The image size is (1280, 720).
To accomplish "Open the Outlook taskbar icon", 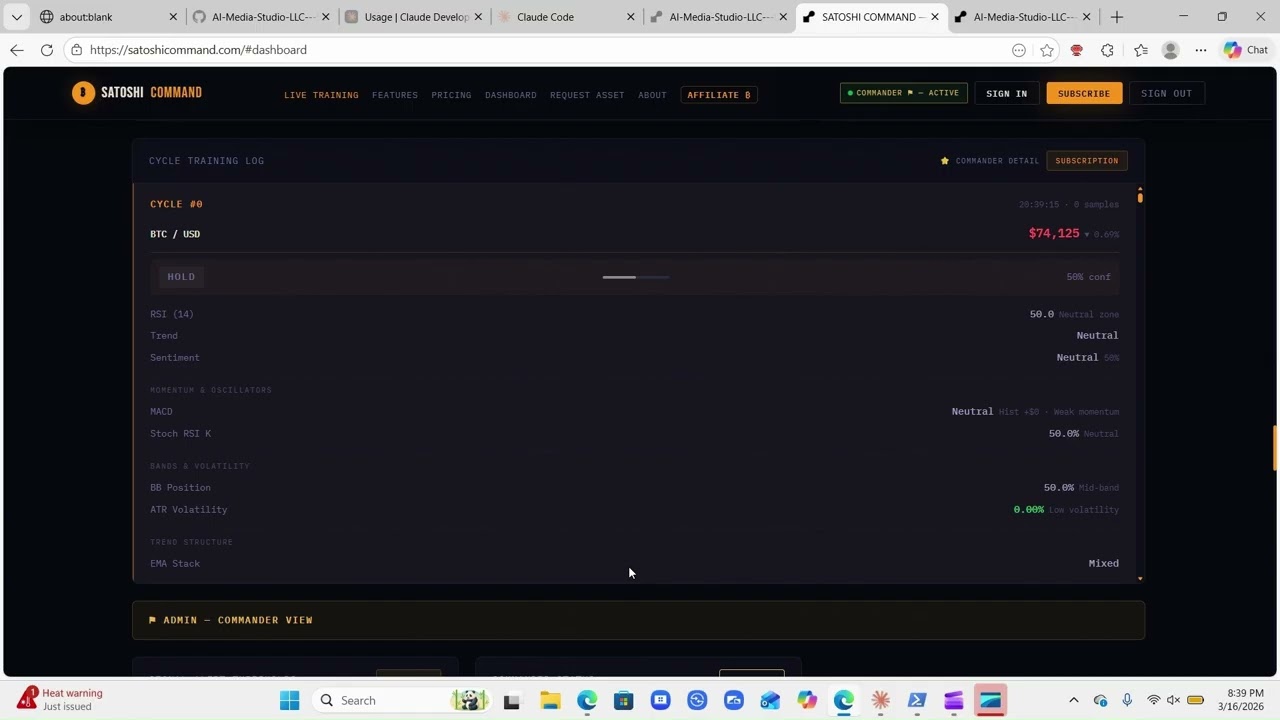I will pos(770,700).
